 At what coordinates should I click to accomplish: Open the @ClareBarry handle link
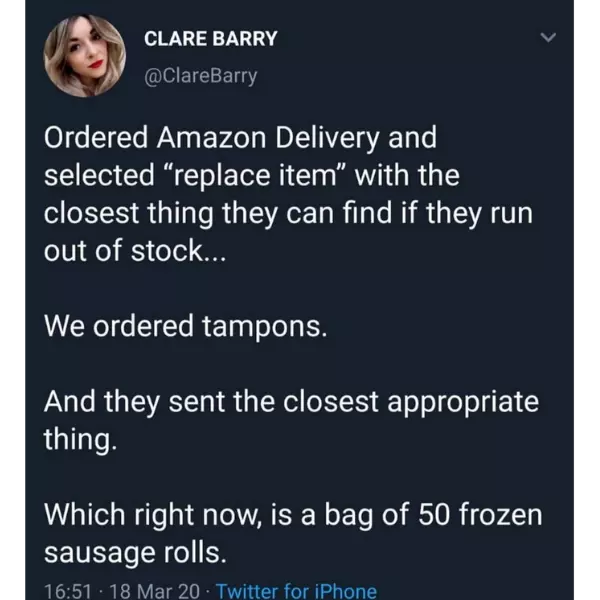[x=201, y=75]
